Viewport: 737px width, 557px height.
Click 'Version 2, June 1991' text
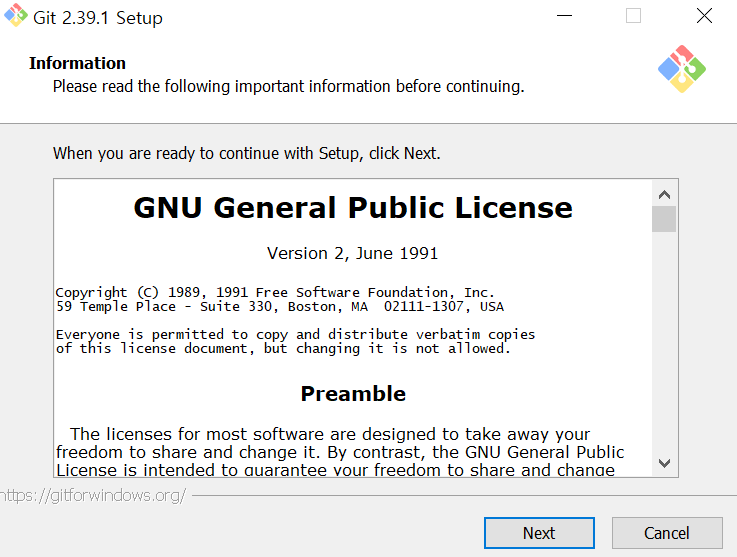[x=353, y=253]
